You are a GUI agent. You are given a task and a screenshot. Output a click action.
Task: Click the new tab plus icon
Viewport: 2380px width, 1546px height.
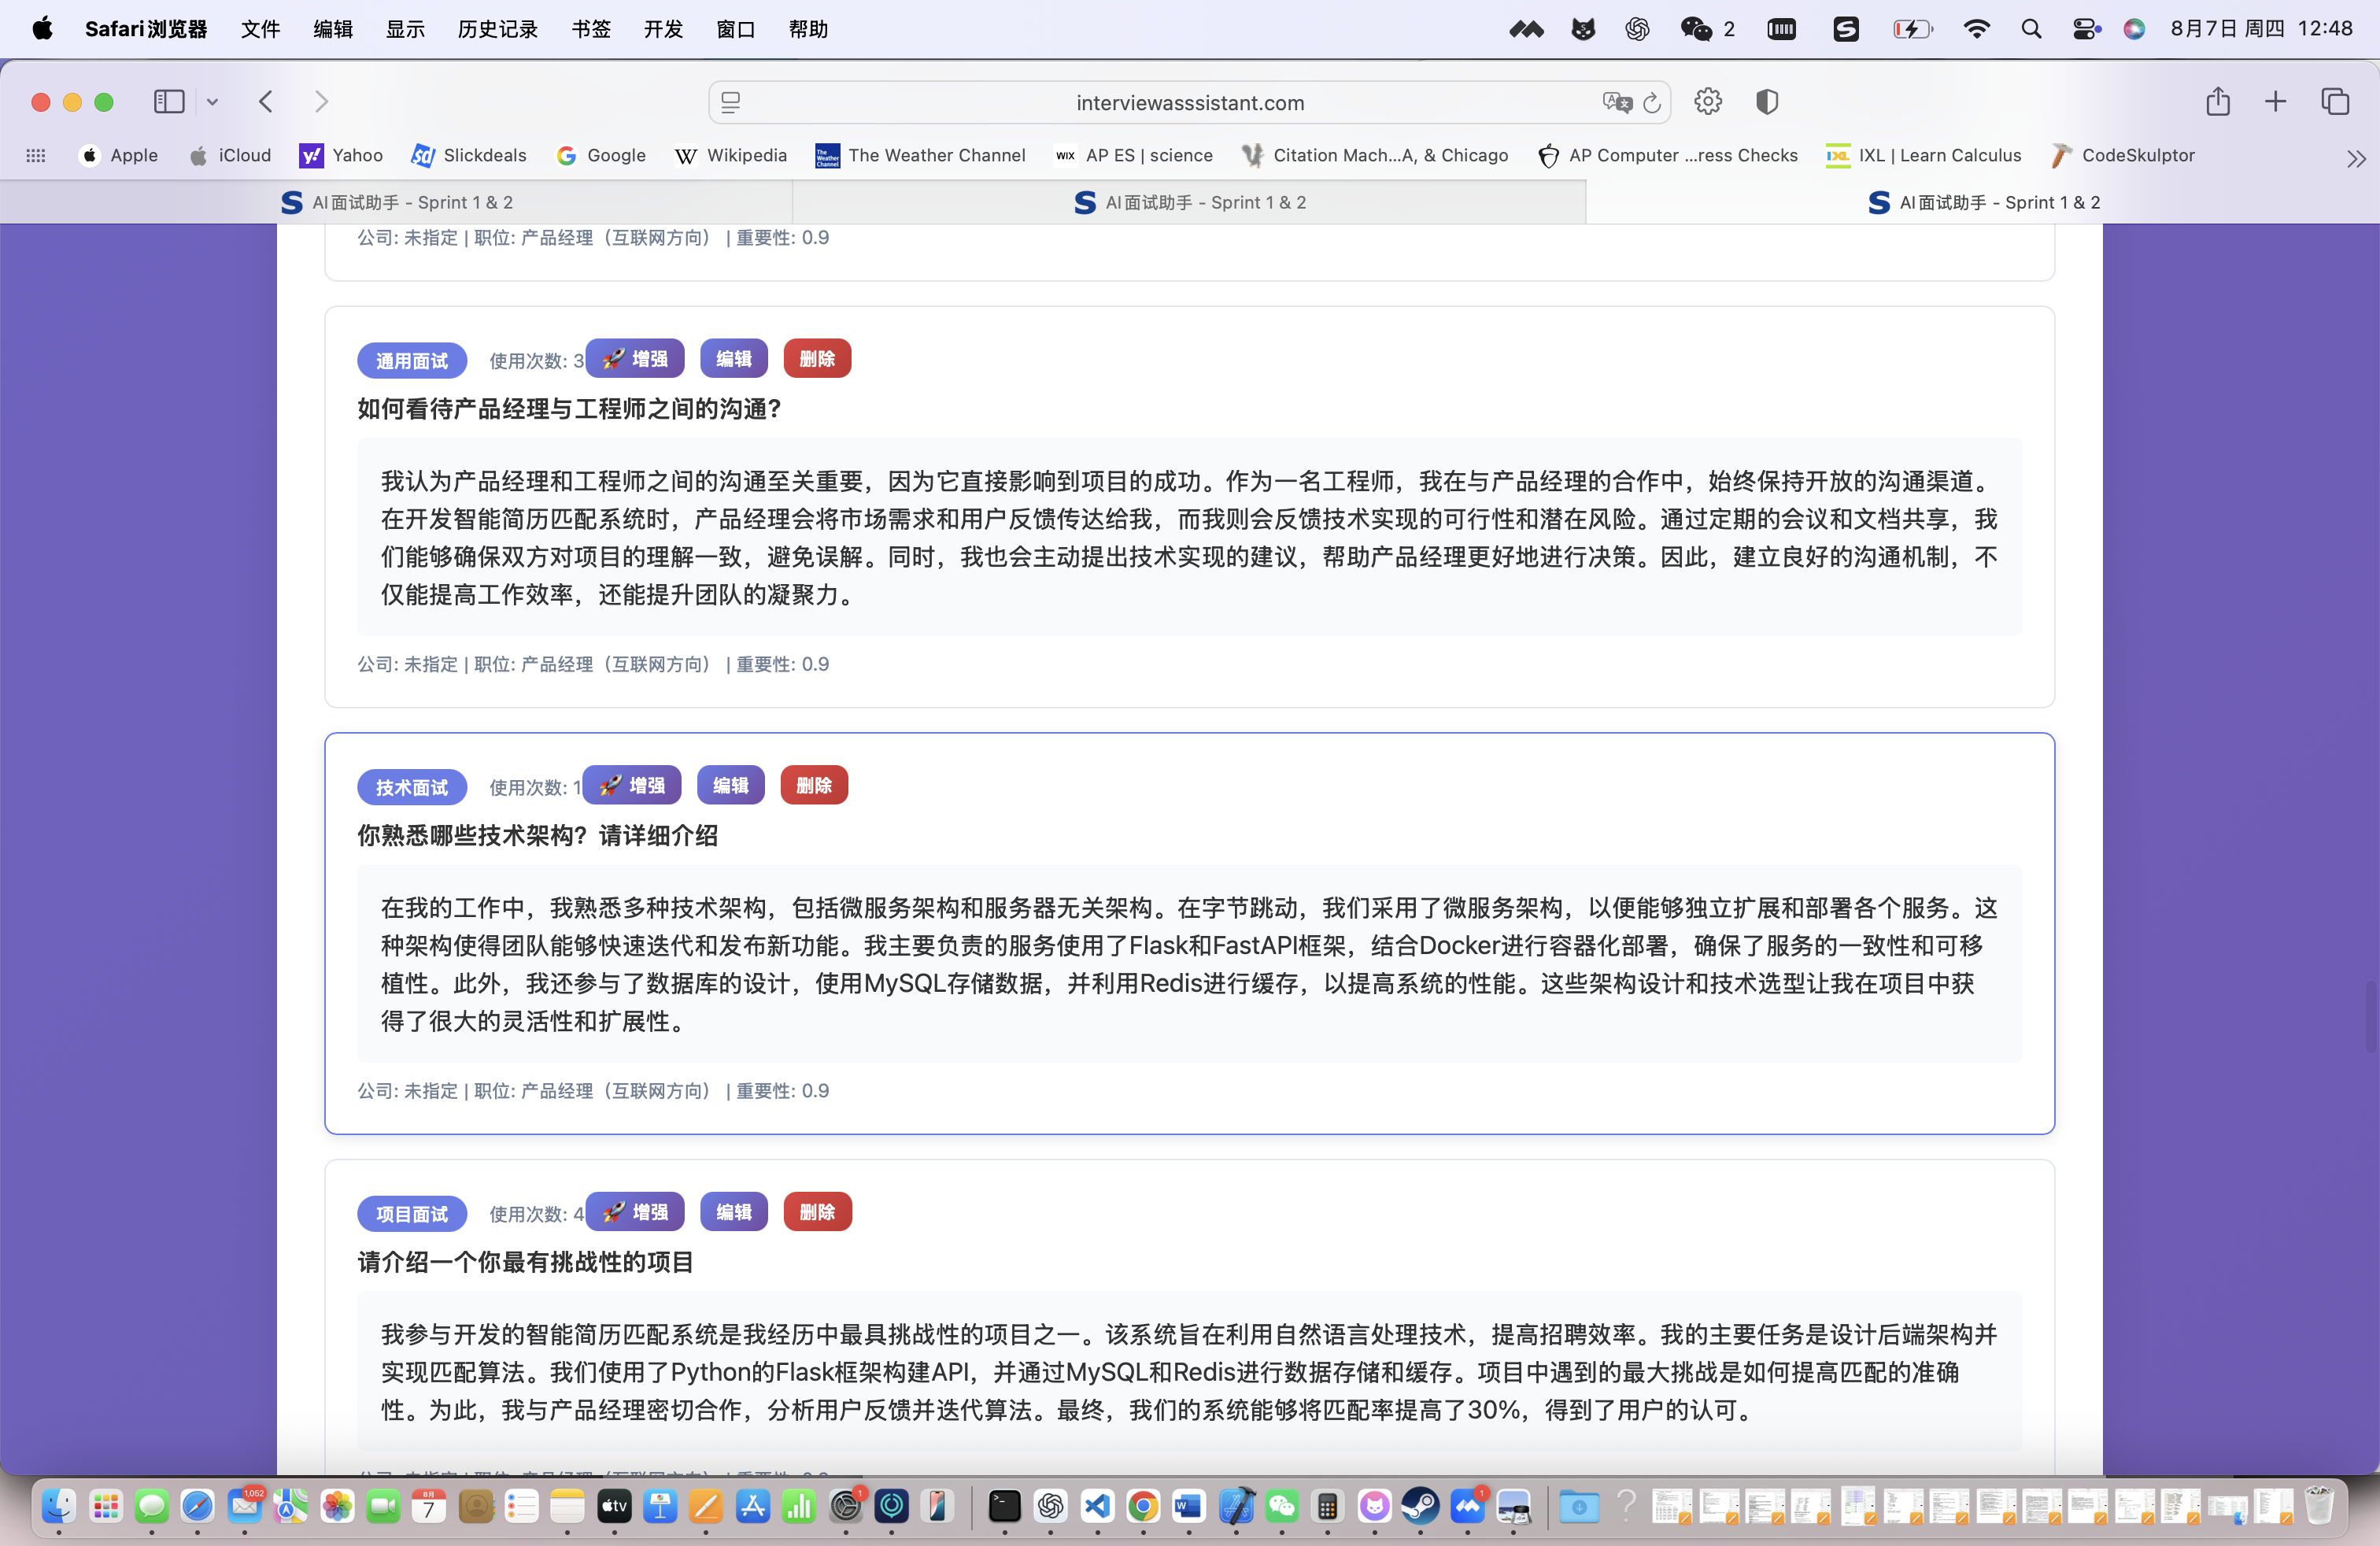point(2275,102)
